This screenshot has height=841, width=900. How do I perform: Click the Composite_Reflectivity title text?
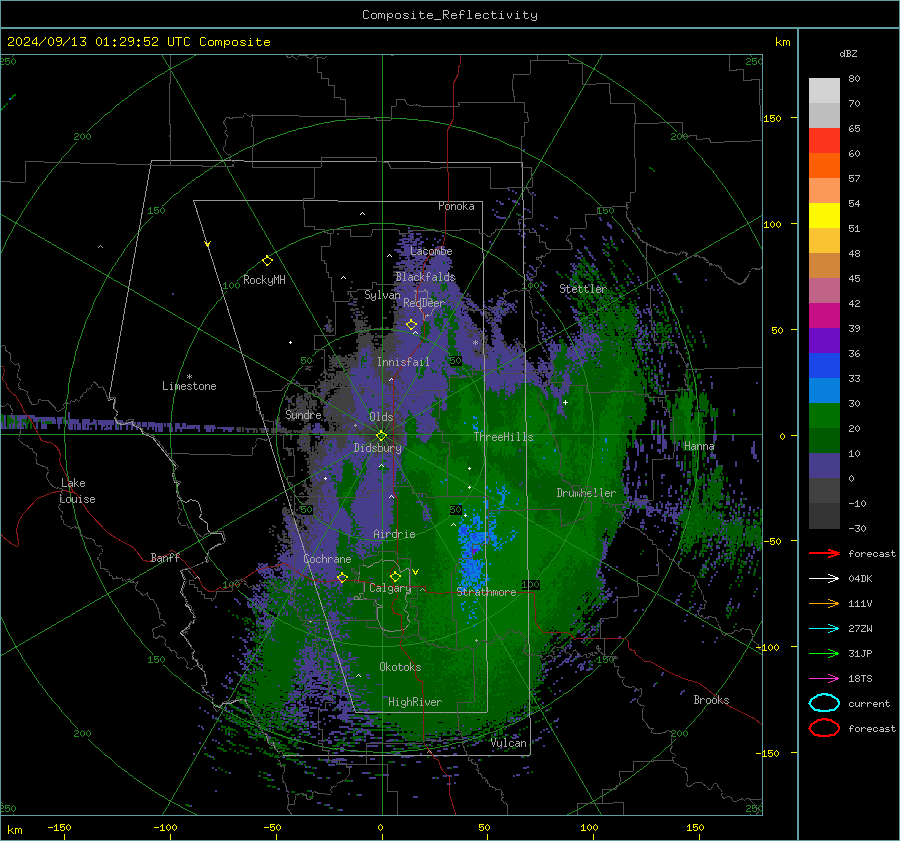450,15
